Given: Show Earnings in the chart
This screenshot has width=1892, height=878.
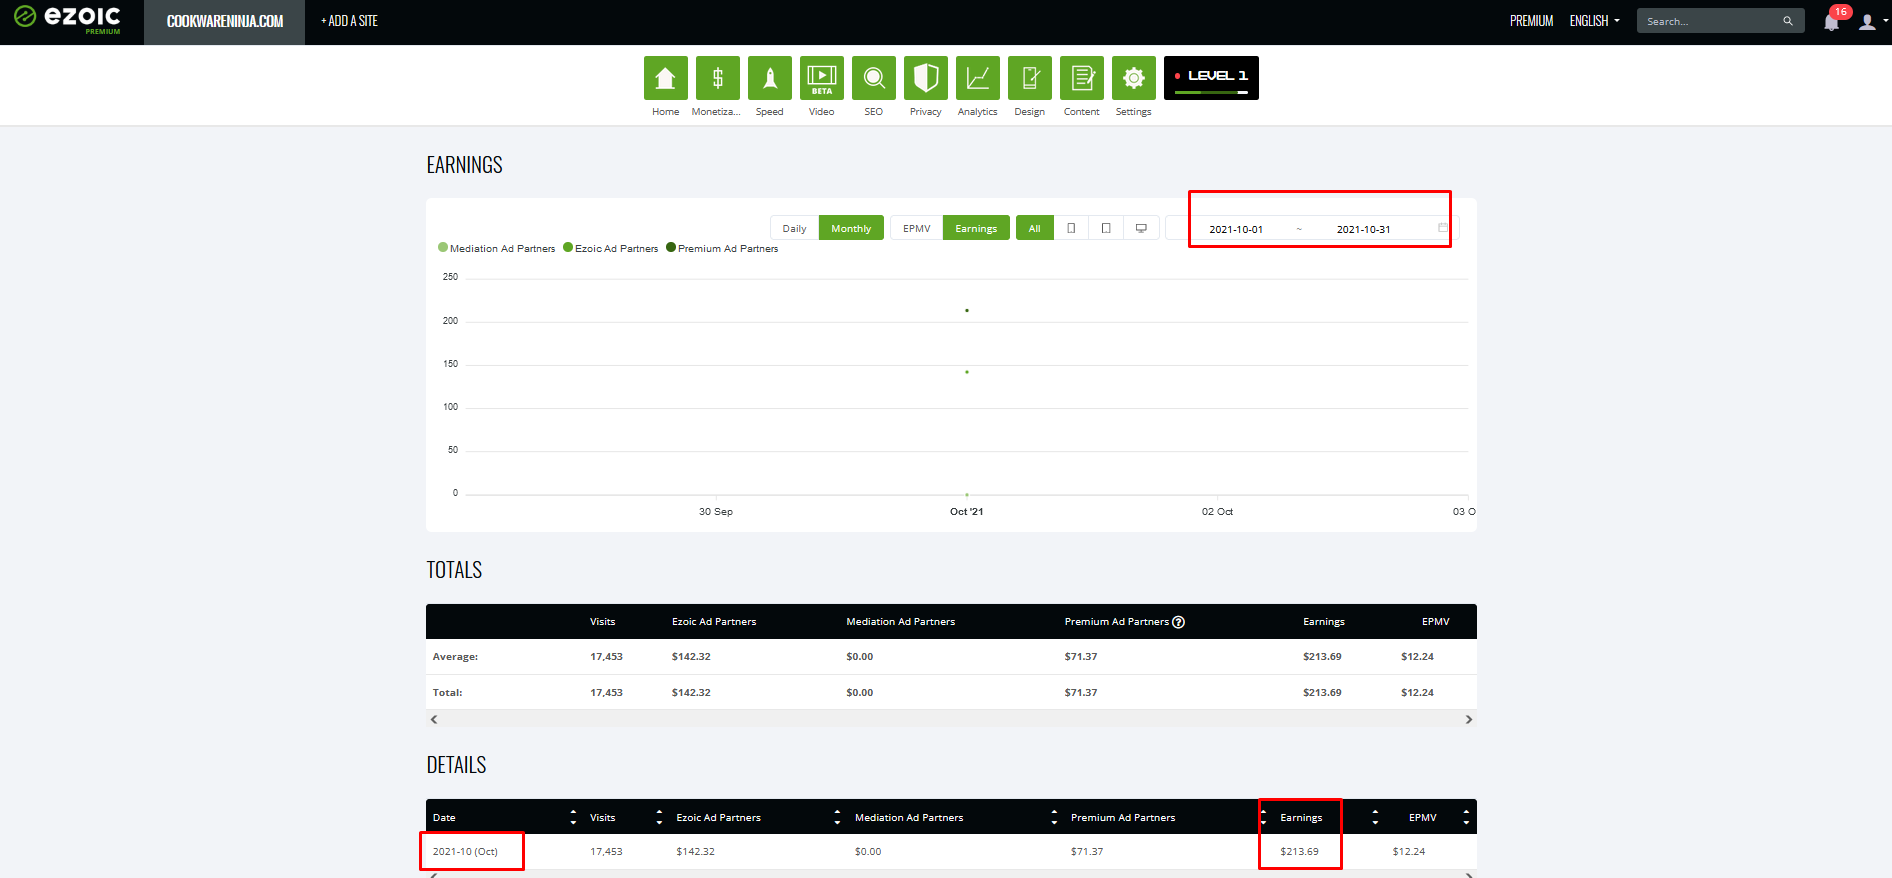Looking at the screenshot, I should [x=976, y=228].
